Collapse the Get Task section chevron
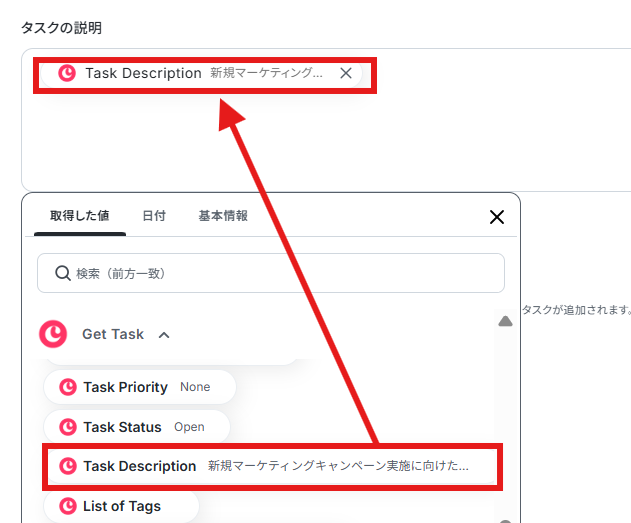The height and width of the screenshot is (523, 631). pos(164,335)
